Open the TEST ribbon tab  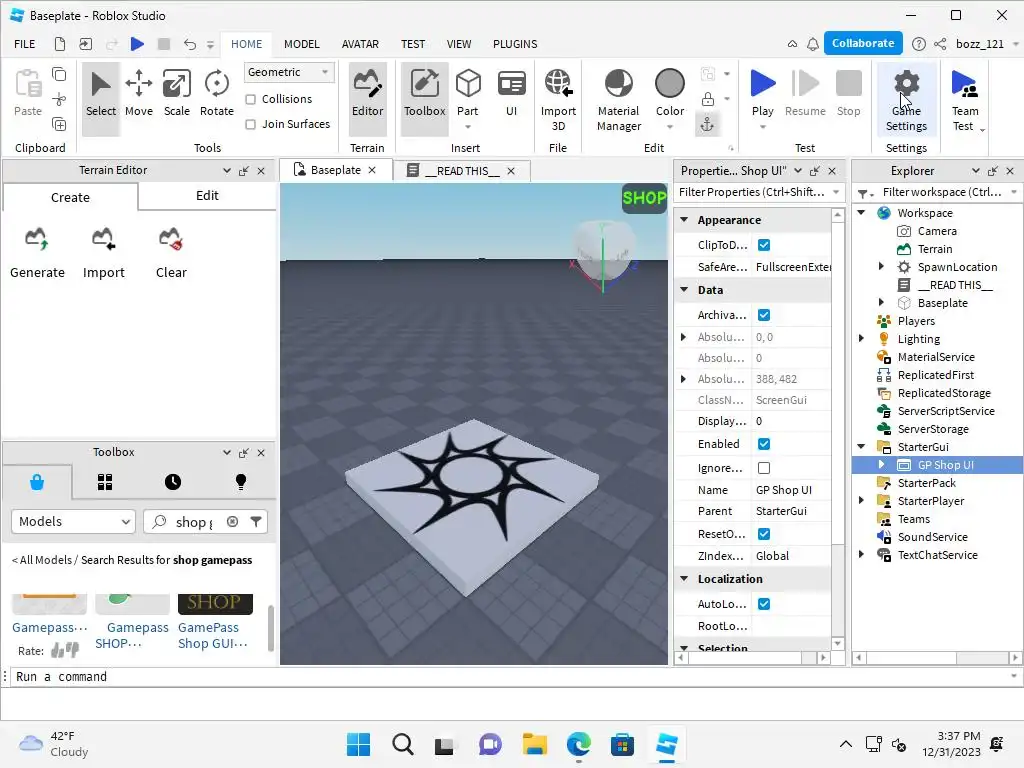click(413, 44)
